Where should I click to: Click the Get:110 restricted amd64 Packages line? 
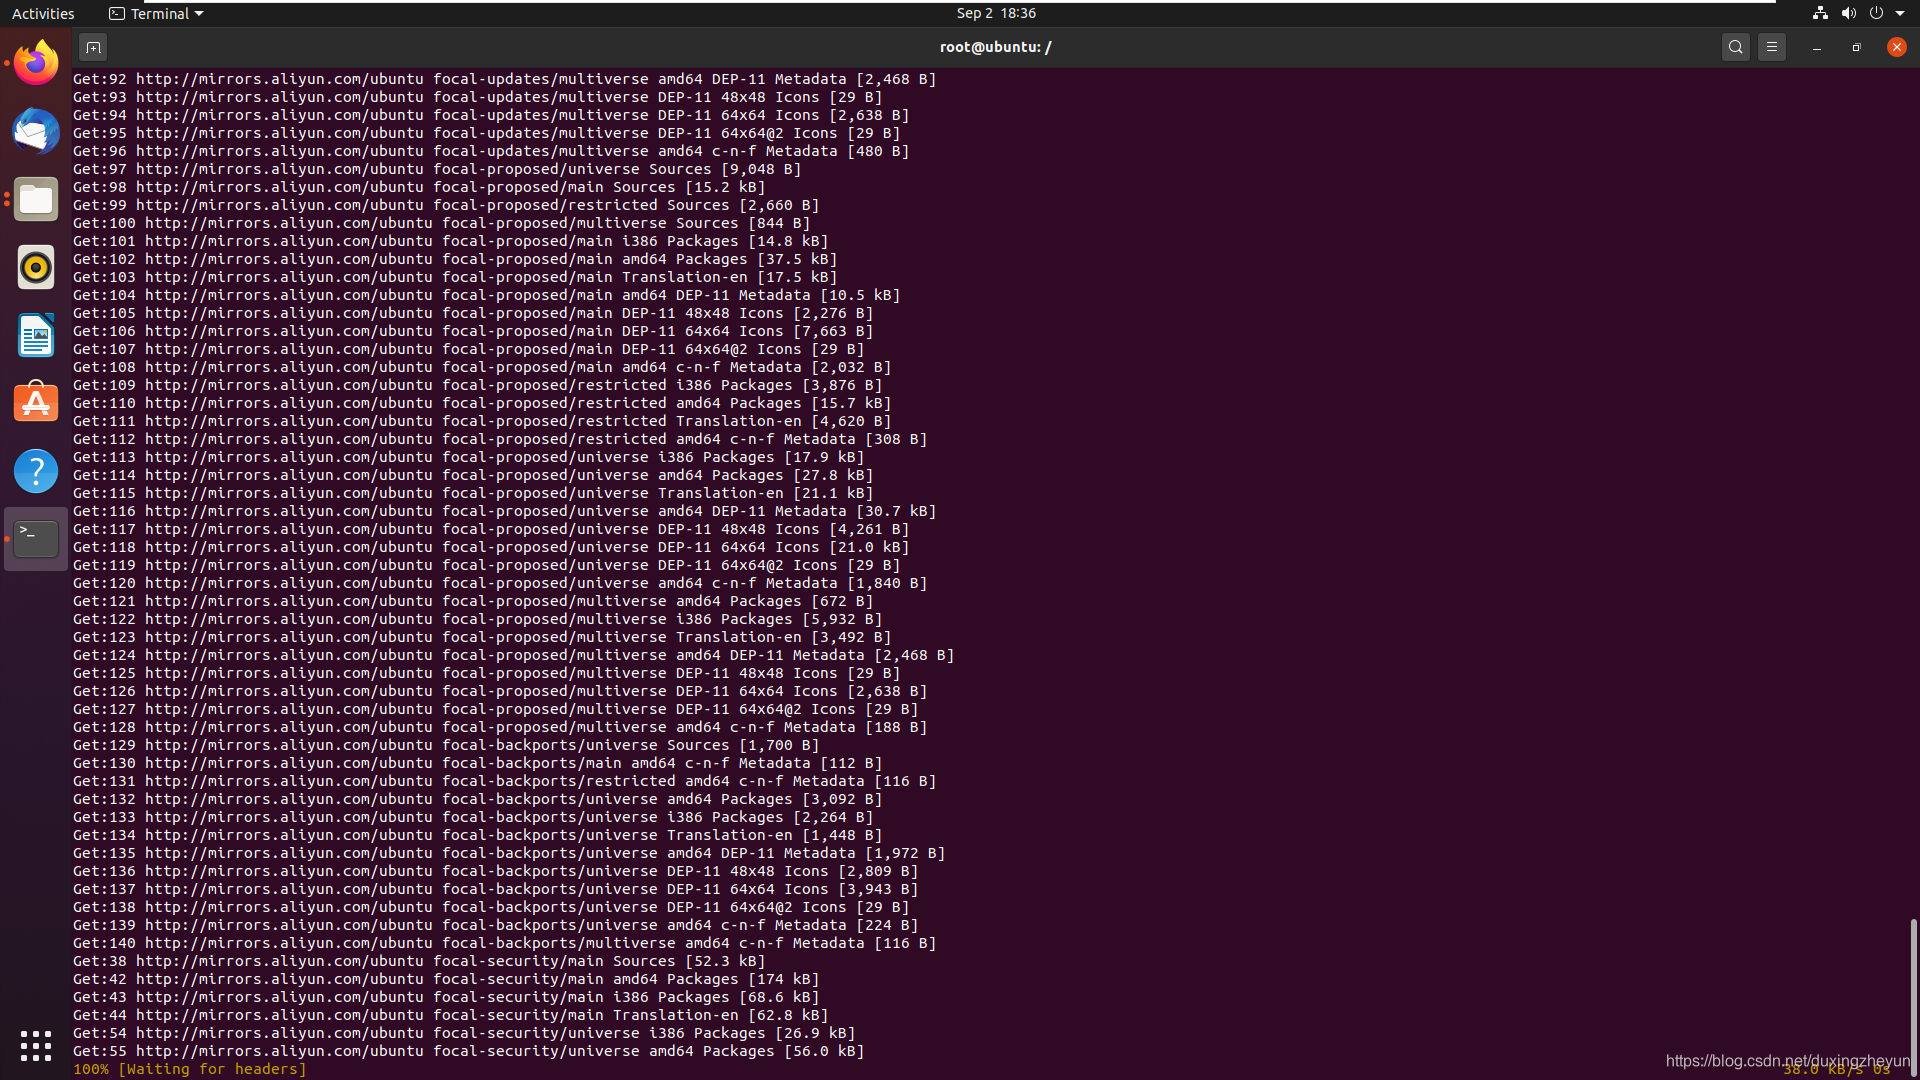coord(482,403)
